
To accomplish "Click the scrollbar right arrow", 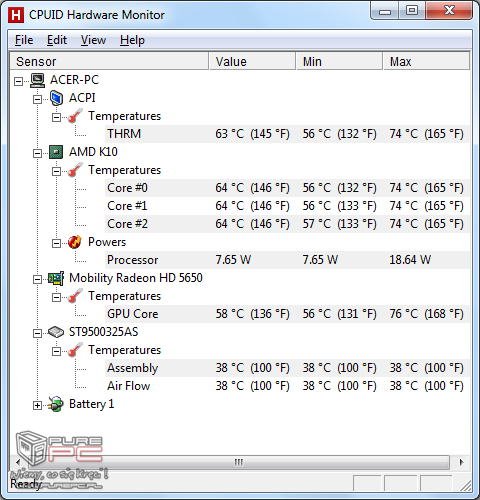I will (461, 462).
